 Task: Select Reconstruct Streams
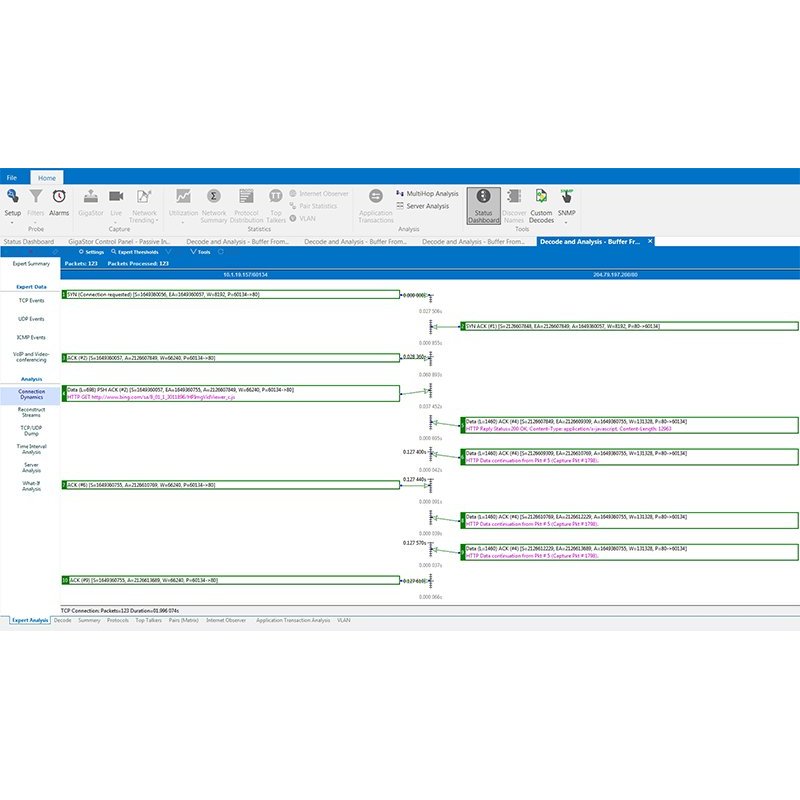(x=31, y=412)
